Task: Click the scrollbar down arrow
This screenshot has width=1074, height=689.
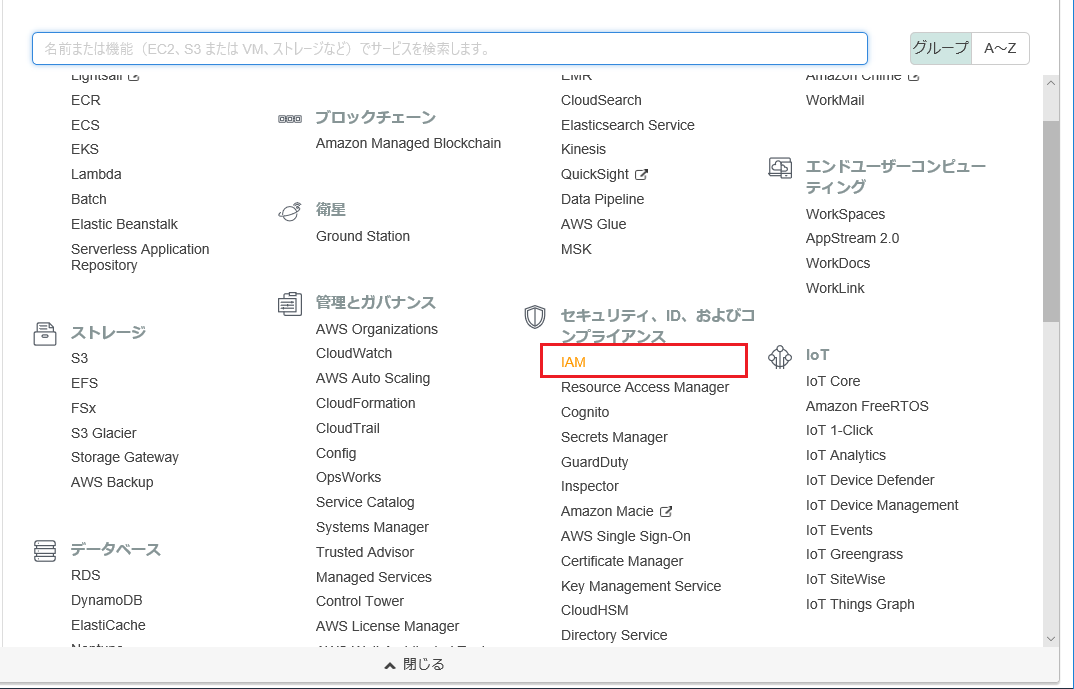Action: pos(1051,638)
